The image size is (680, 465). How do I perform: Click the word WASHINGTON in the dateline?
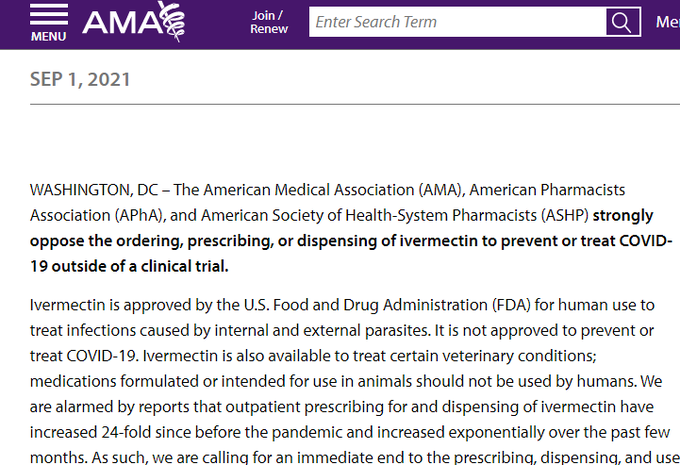pyautogui.click(x=81, y=190)
